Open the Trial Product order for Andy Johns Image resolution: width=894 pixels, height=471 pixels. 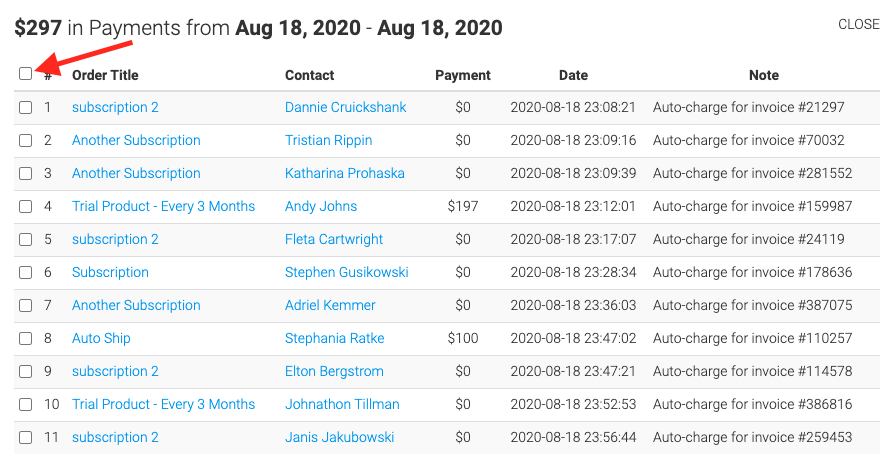pos(163,206)
